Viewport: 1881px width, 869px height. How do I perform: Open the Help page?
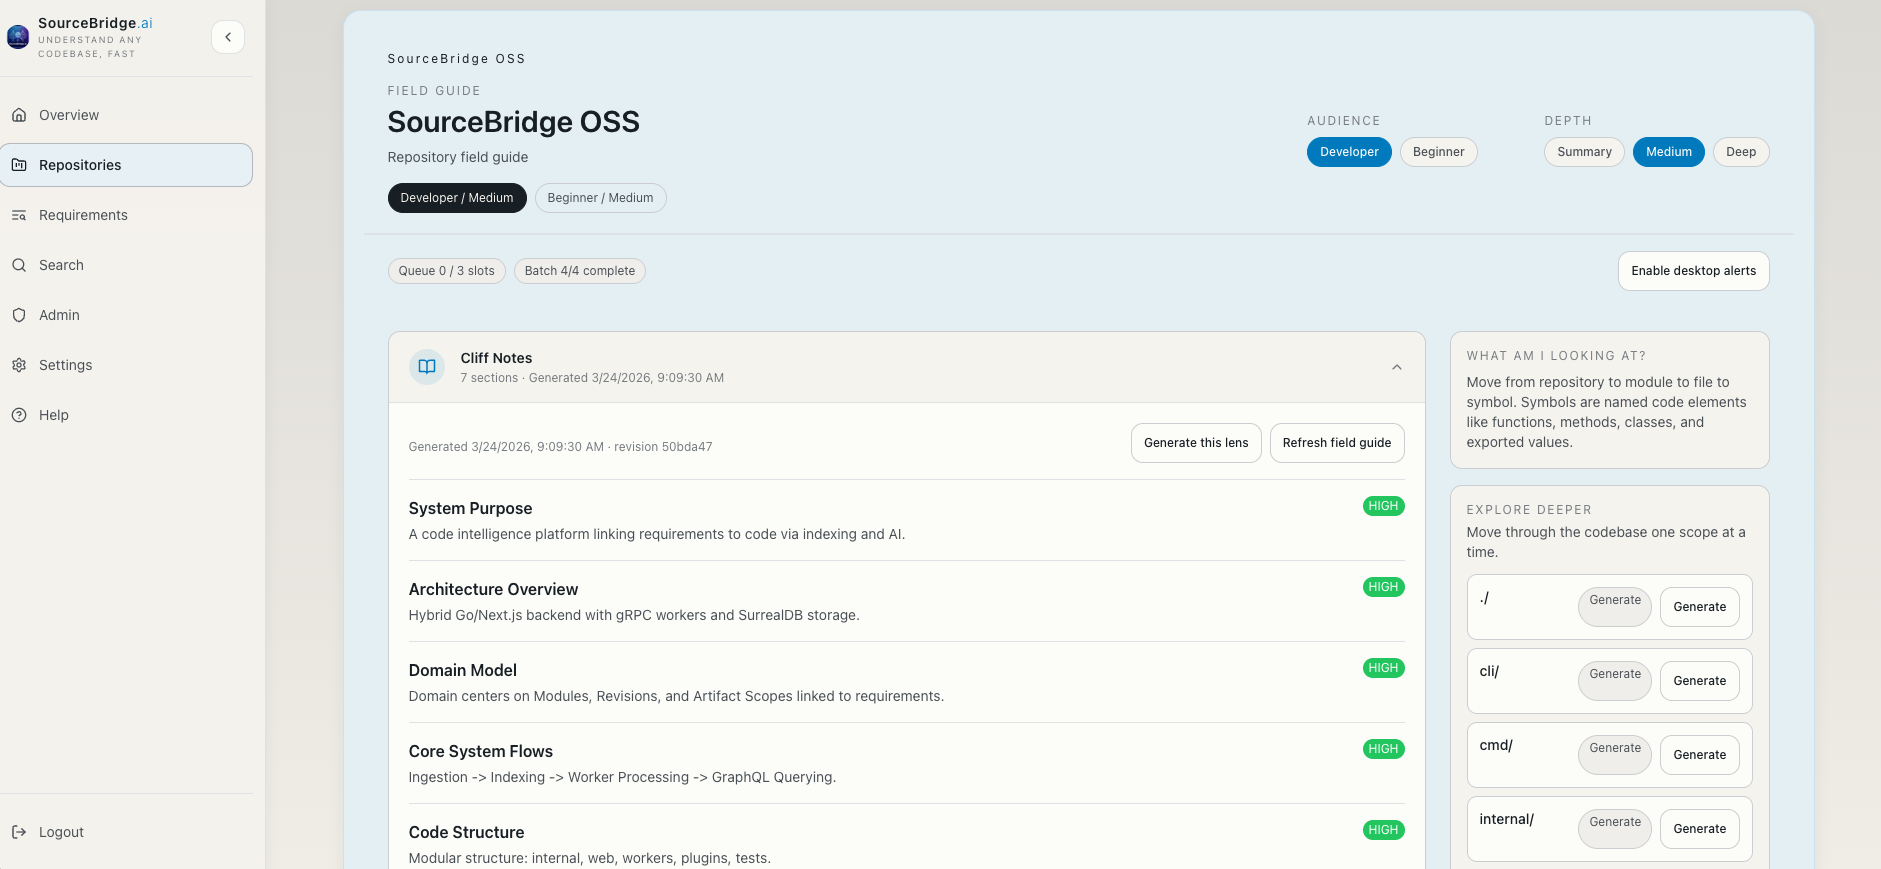(126, 415)
